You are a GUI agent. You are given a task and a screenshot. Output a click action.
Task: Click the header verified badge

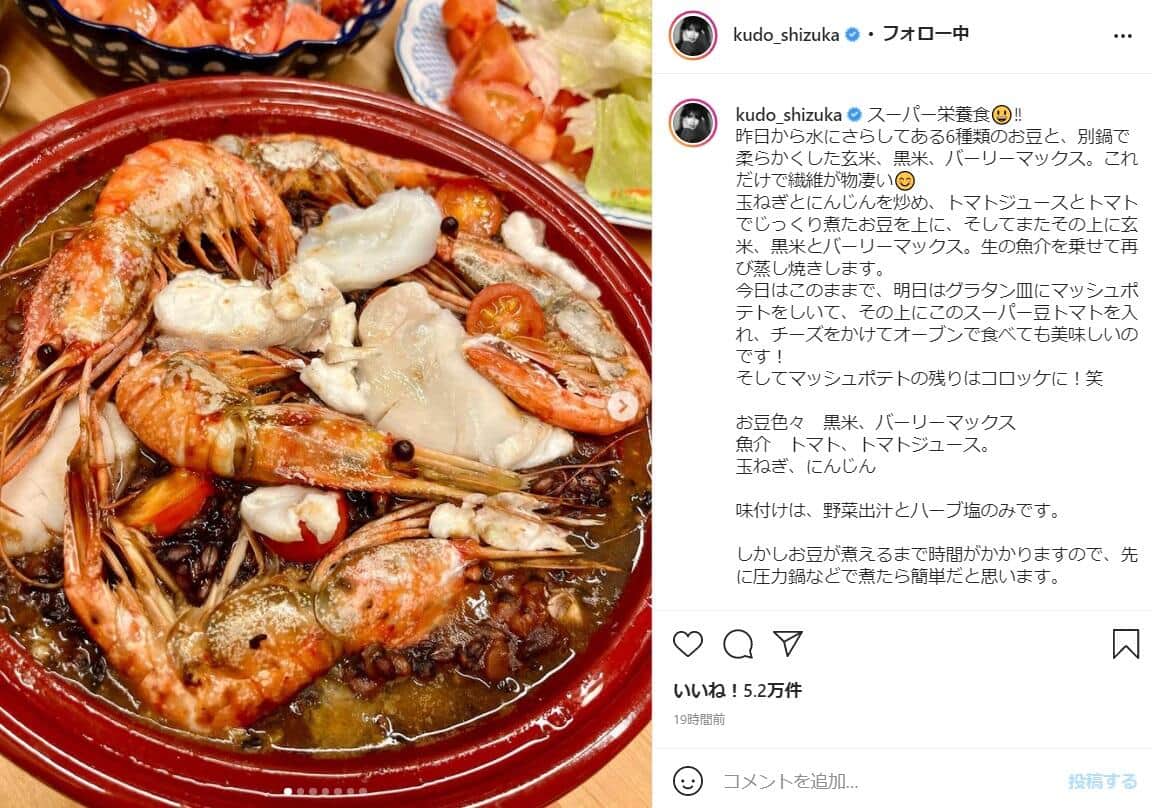tap(853, 35)
